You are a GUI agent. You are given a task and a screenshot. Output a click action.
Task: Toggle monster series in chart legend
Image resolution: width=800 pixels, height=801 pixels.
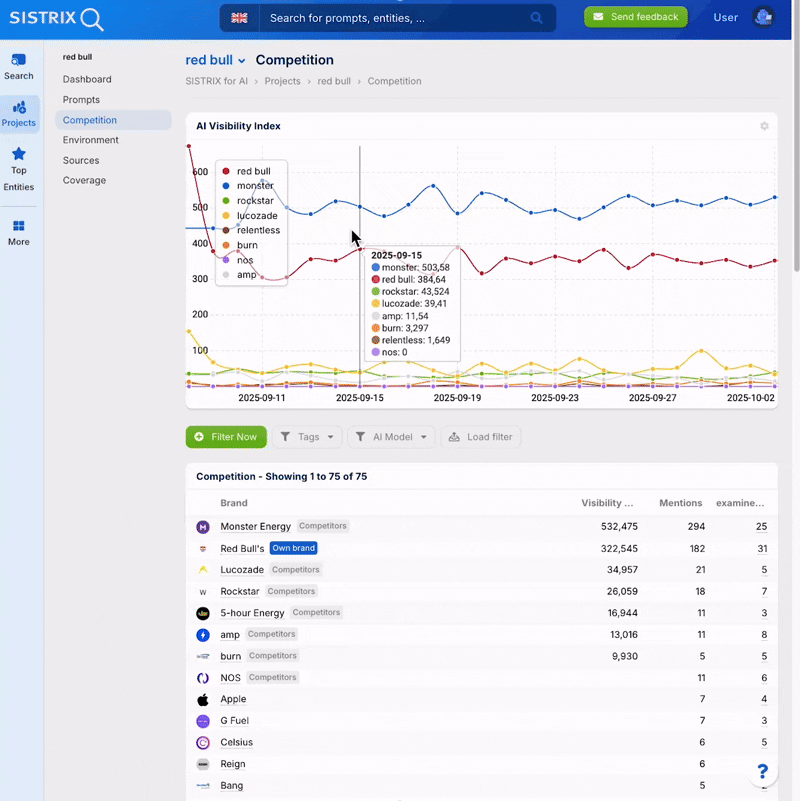(253, 186)
